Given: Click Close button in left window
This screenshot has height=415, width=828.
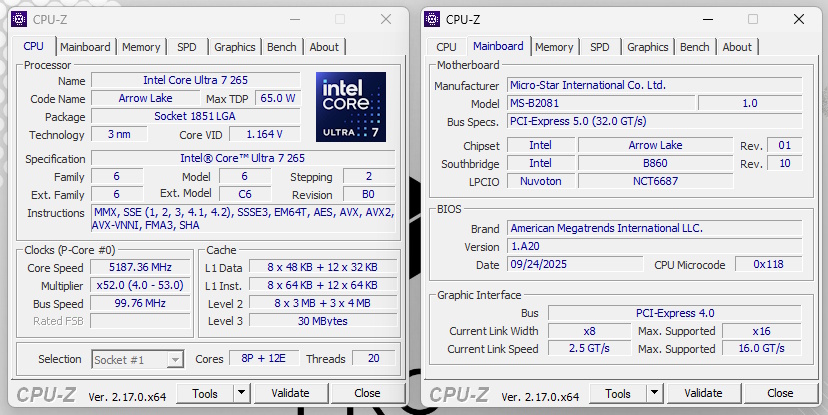Looking at the screenshot, I should (367, 393).
